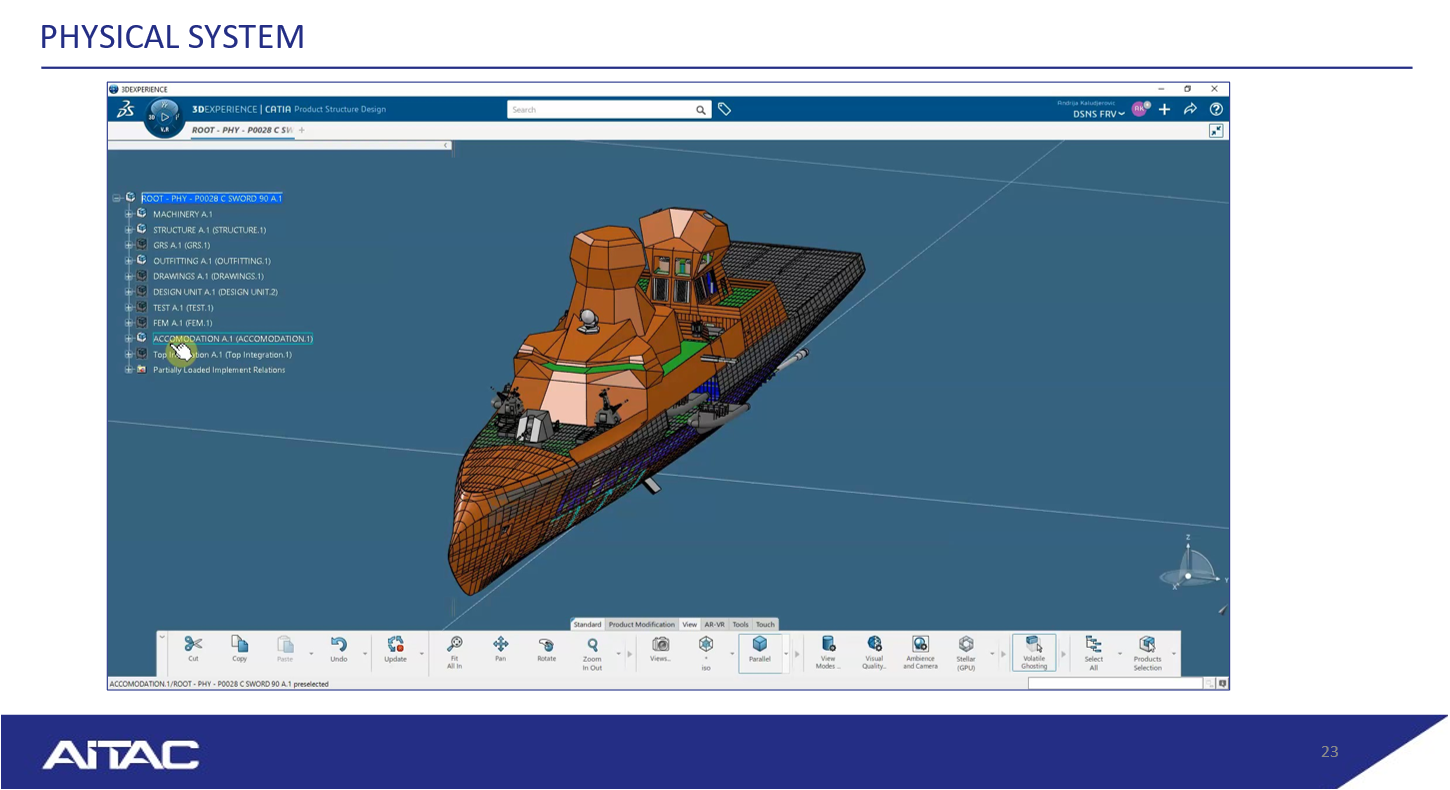Toggle Parallel projection mode
Viewport: 1450px width, 790px height.
click(x=760, y=645)
